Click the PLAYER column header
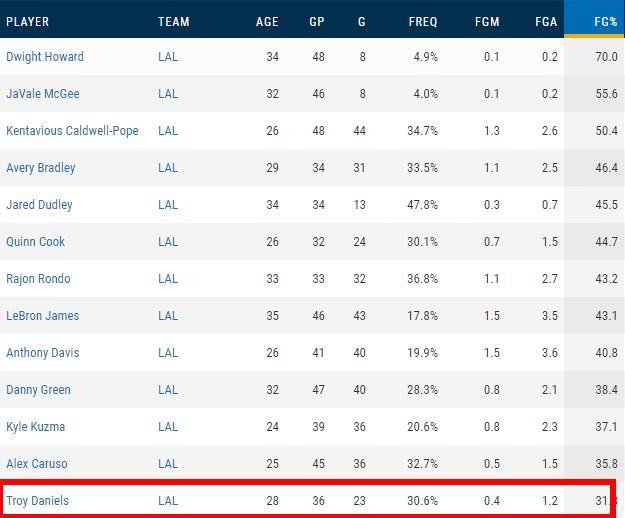This screenshot has width=625, height=518. [x=28, y=22]
